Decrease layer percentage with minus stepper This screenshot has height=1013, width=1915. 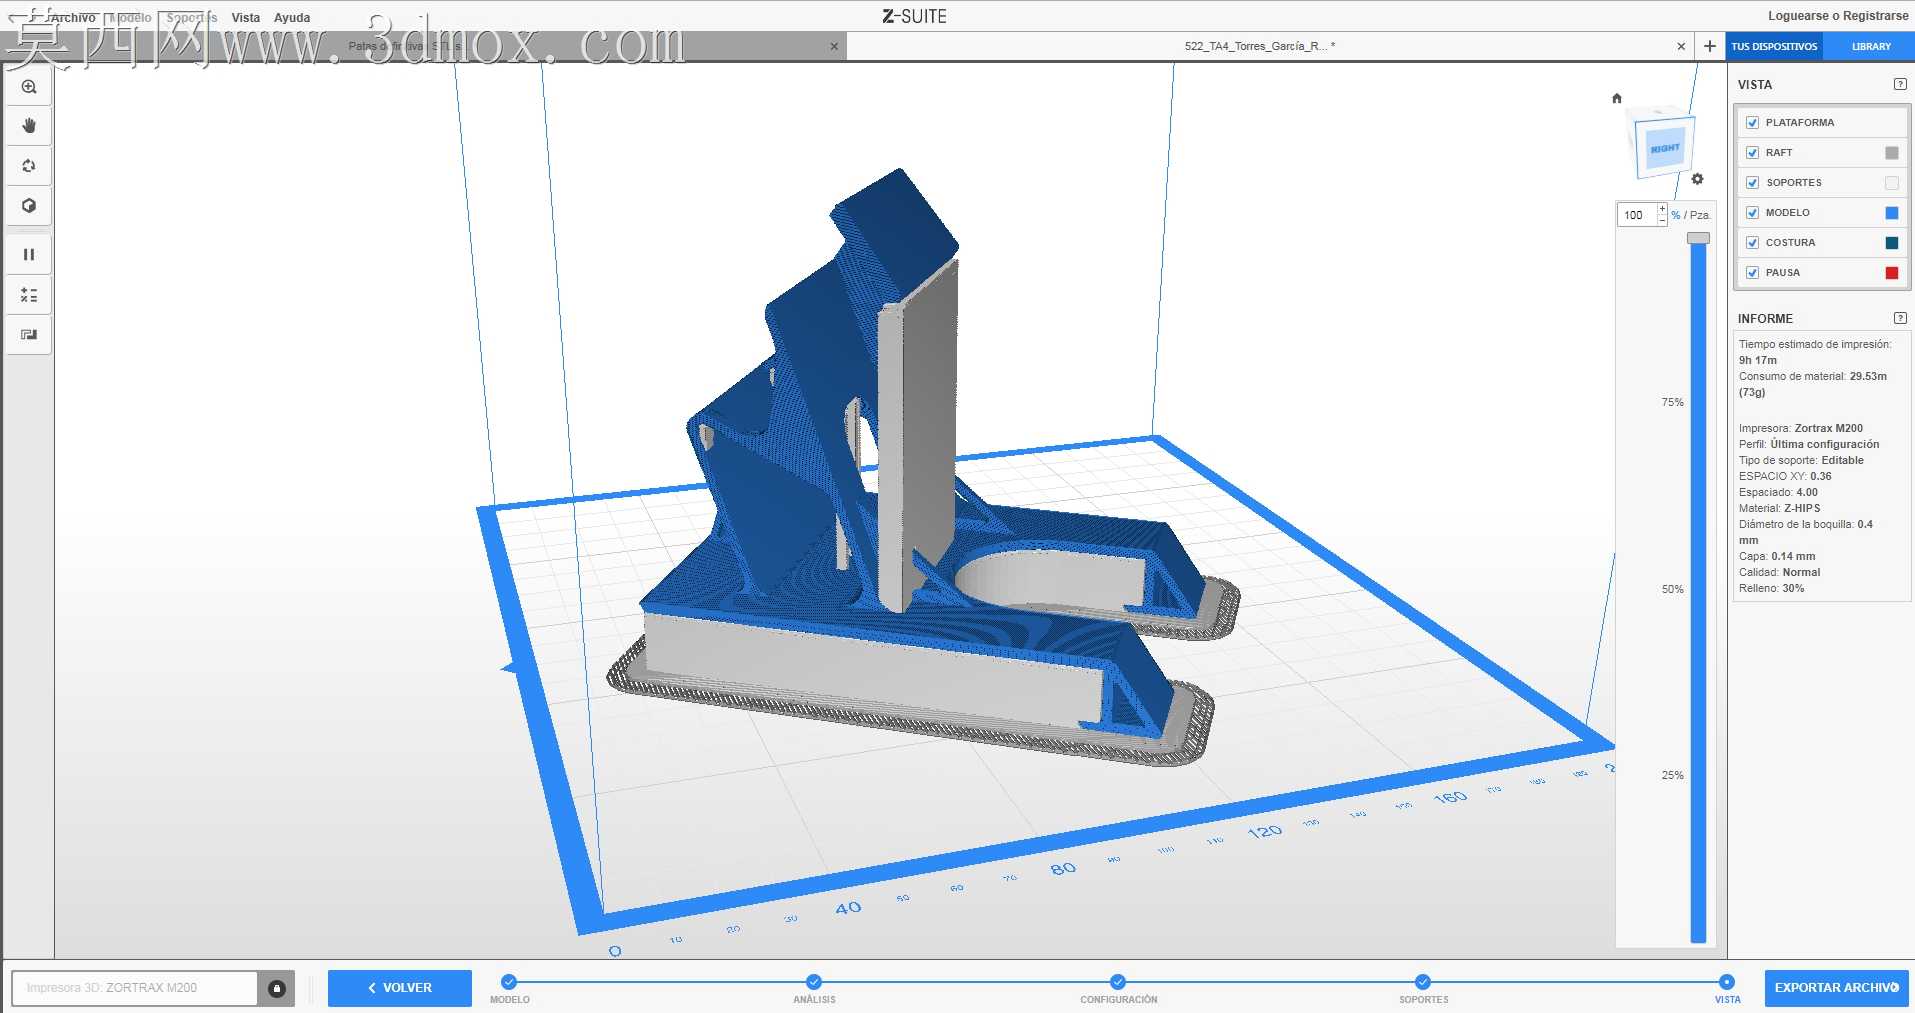coord(1662,220)
